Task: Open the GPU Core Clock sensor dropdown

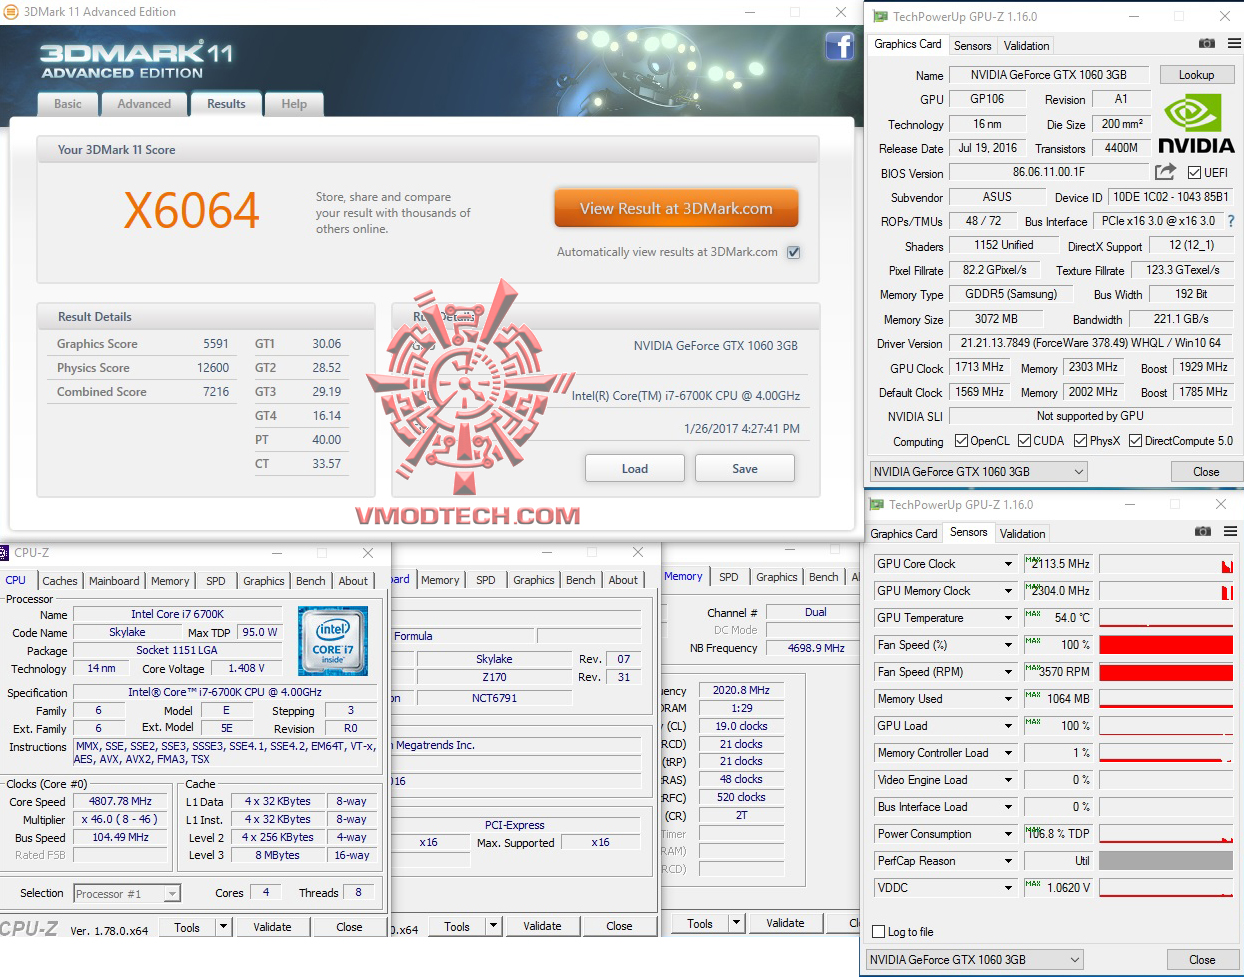Action: pyautogui.click(x=1008, y=564)
